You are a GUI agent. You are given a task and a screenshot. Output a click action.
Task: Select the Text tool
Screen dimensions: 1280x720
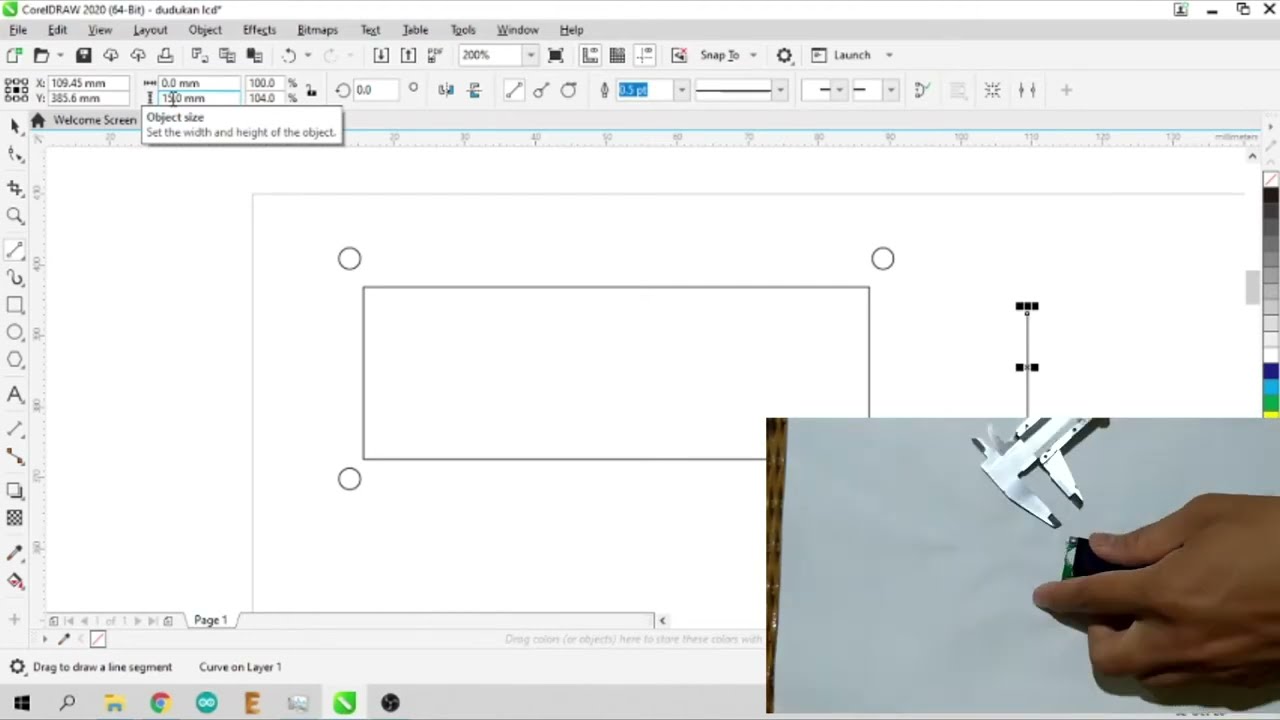tap(15, 395)
